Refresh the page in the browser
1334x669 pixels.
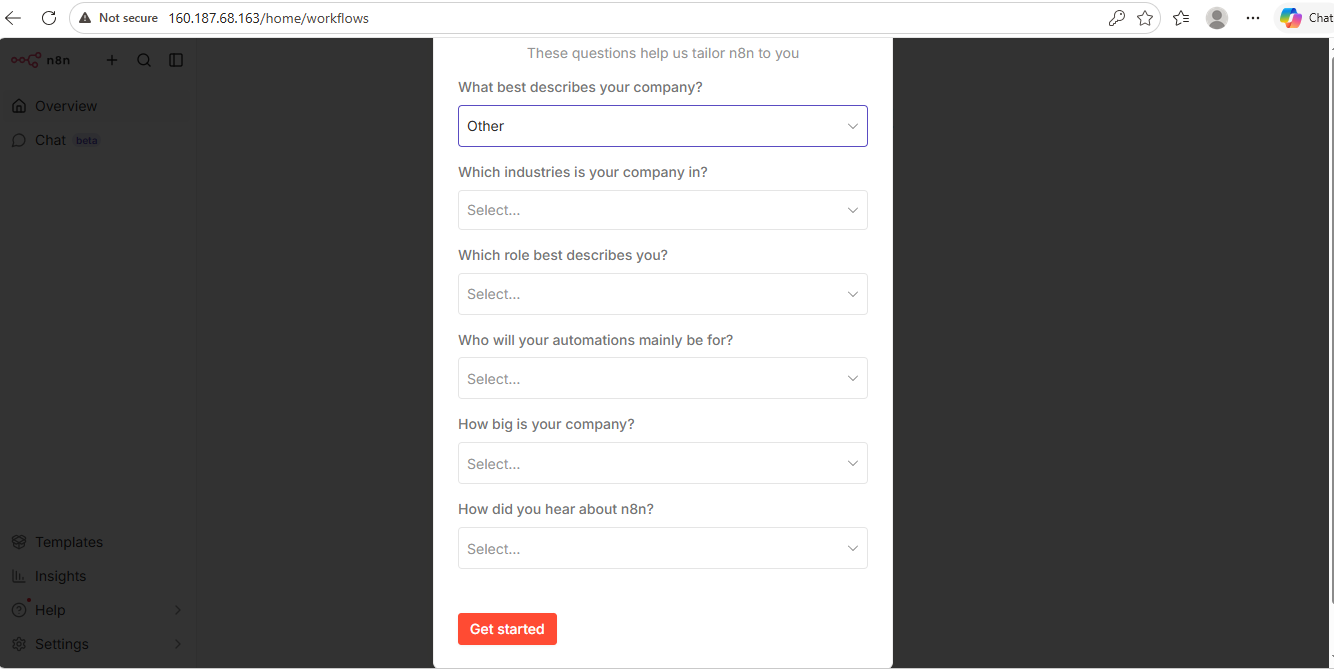coord(48,18)
